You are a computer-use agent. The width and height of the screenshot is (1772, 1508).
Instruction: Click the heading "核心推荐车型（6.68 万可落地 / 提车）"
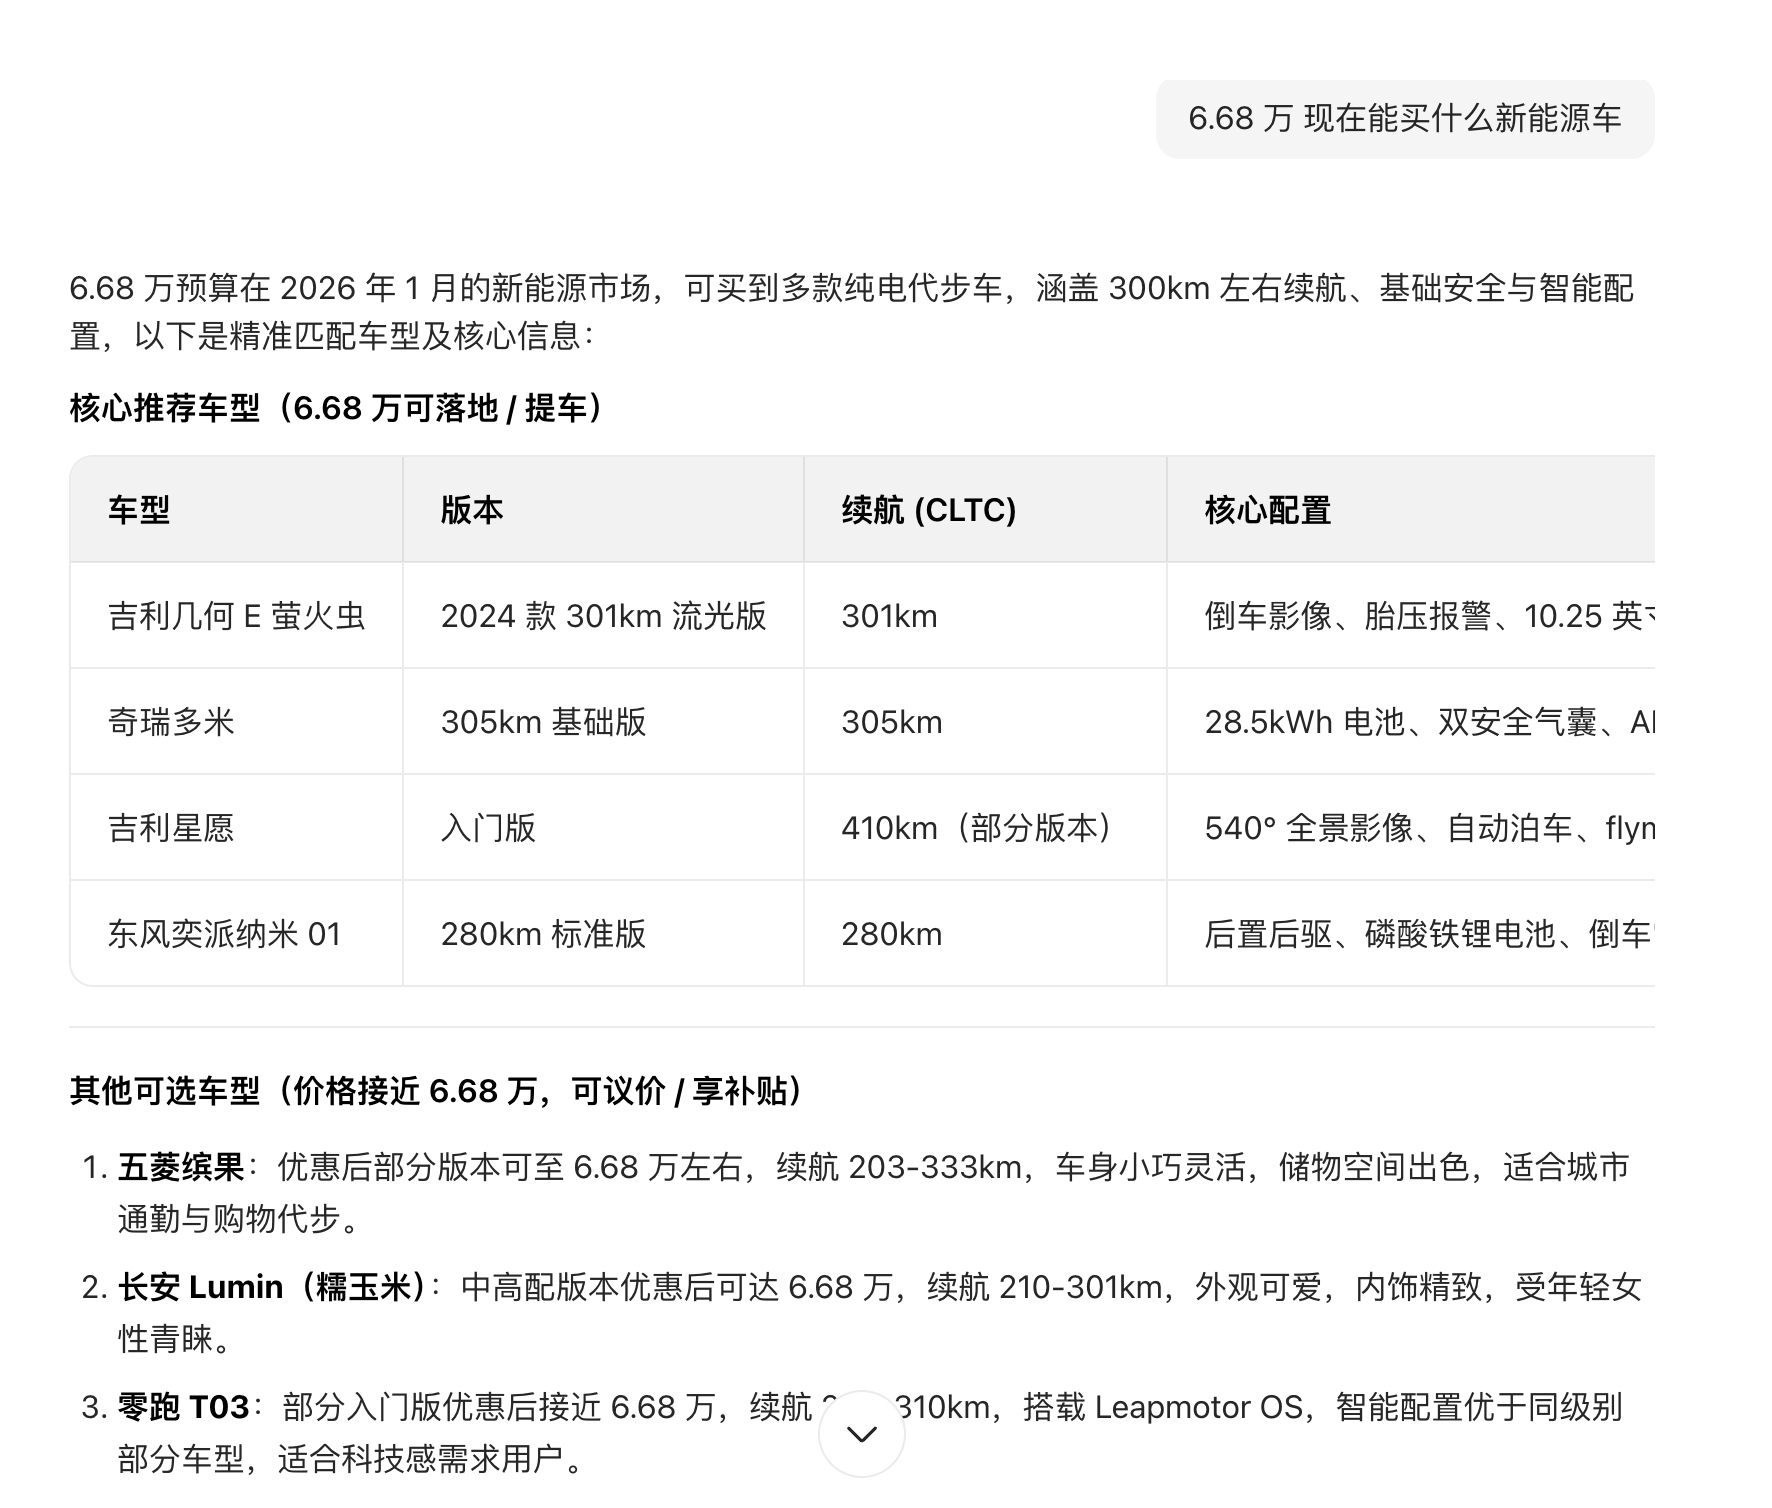(340, 408)
